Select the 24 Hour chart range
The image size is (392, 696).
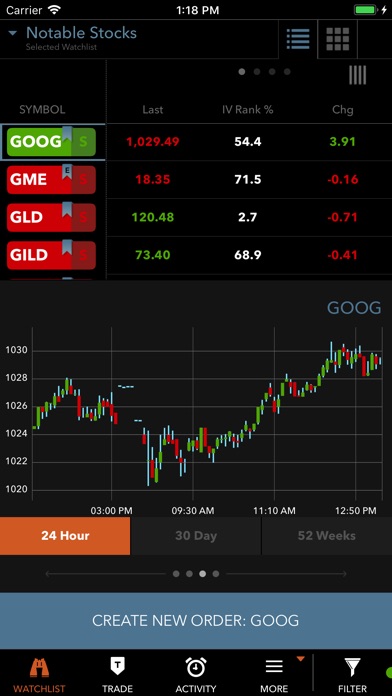(65, 536)
